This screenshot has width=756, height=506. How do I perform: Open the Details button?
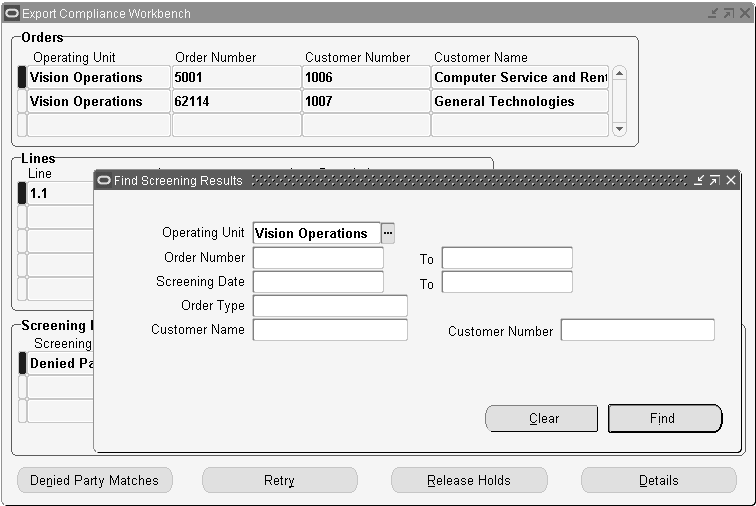tap(659, 480)
